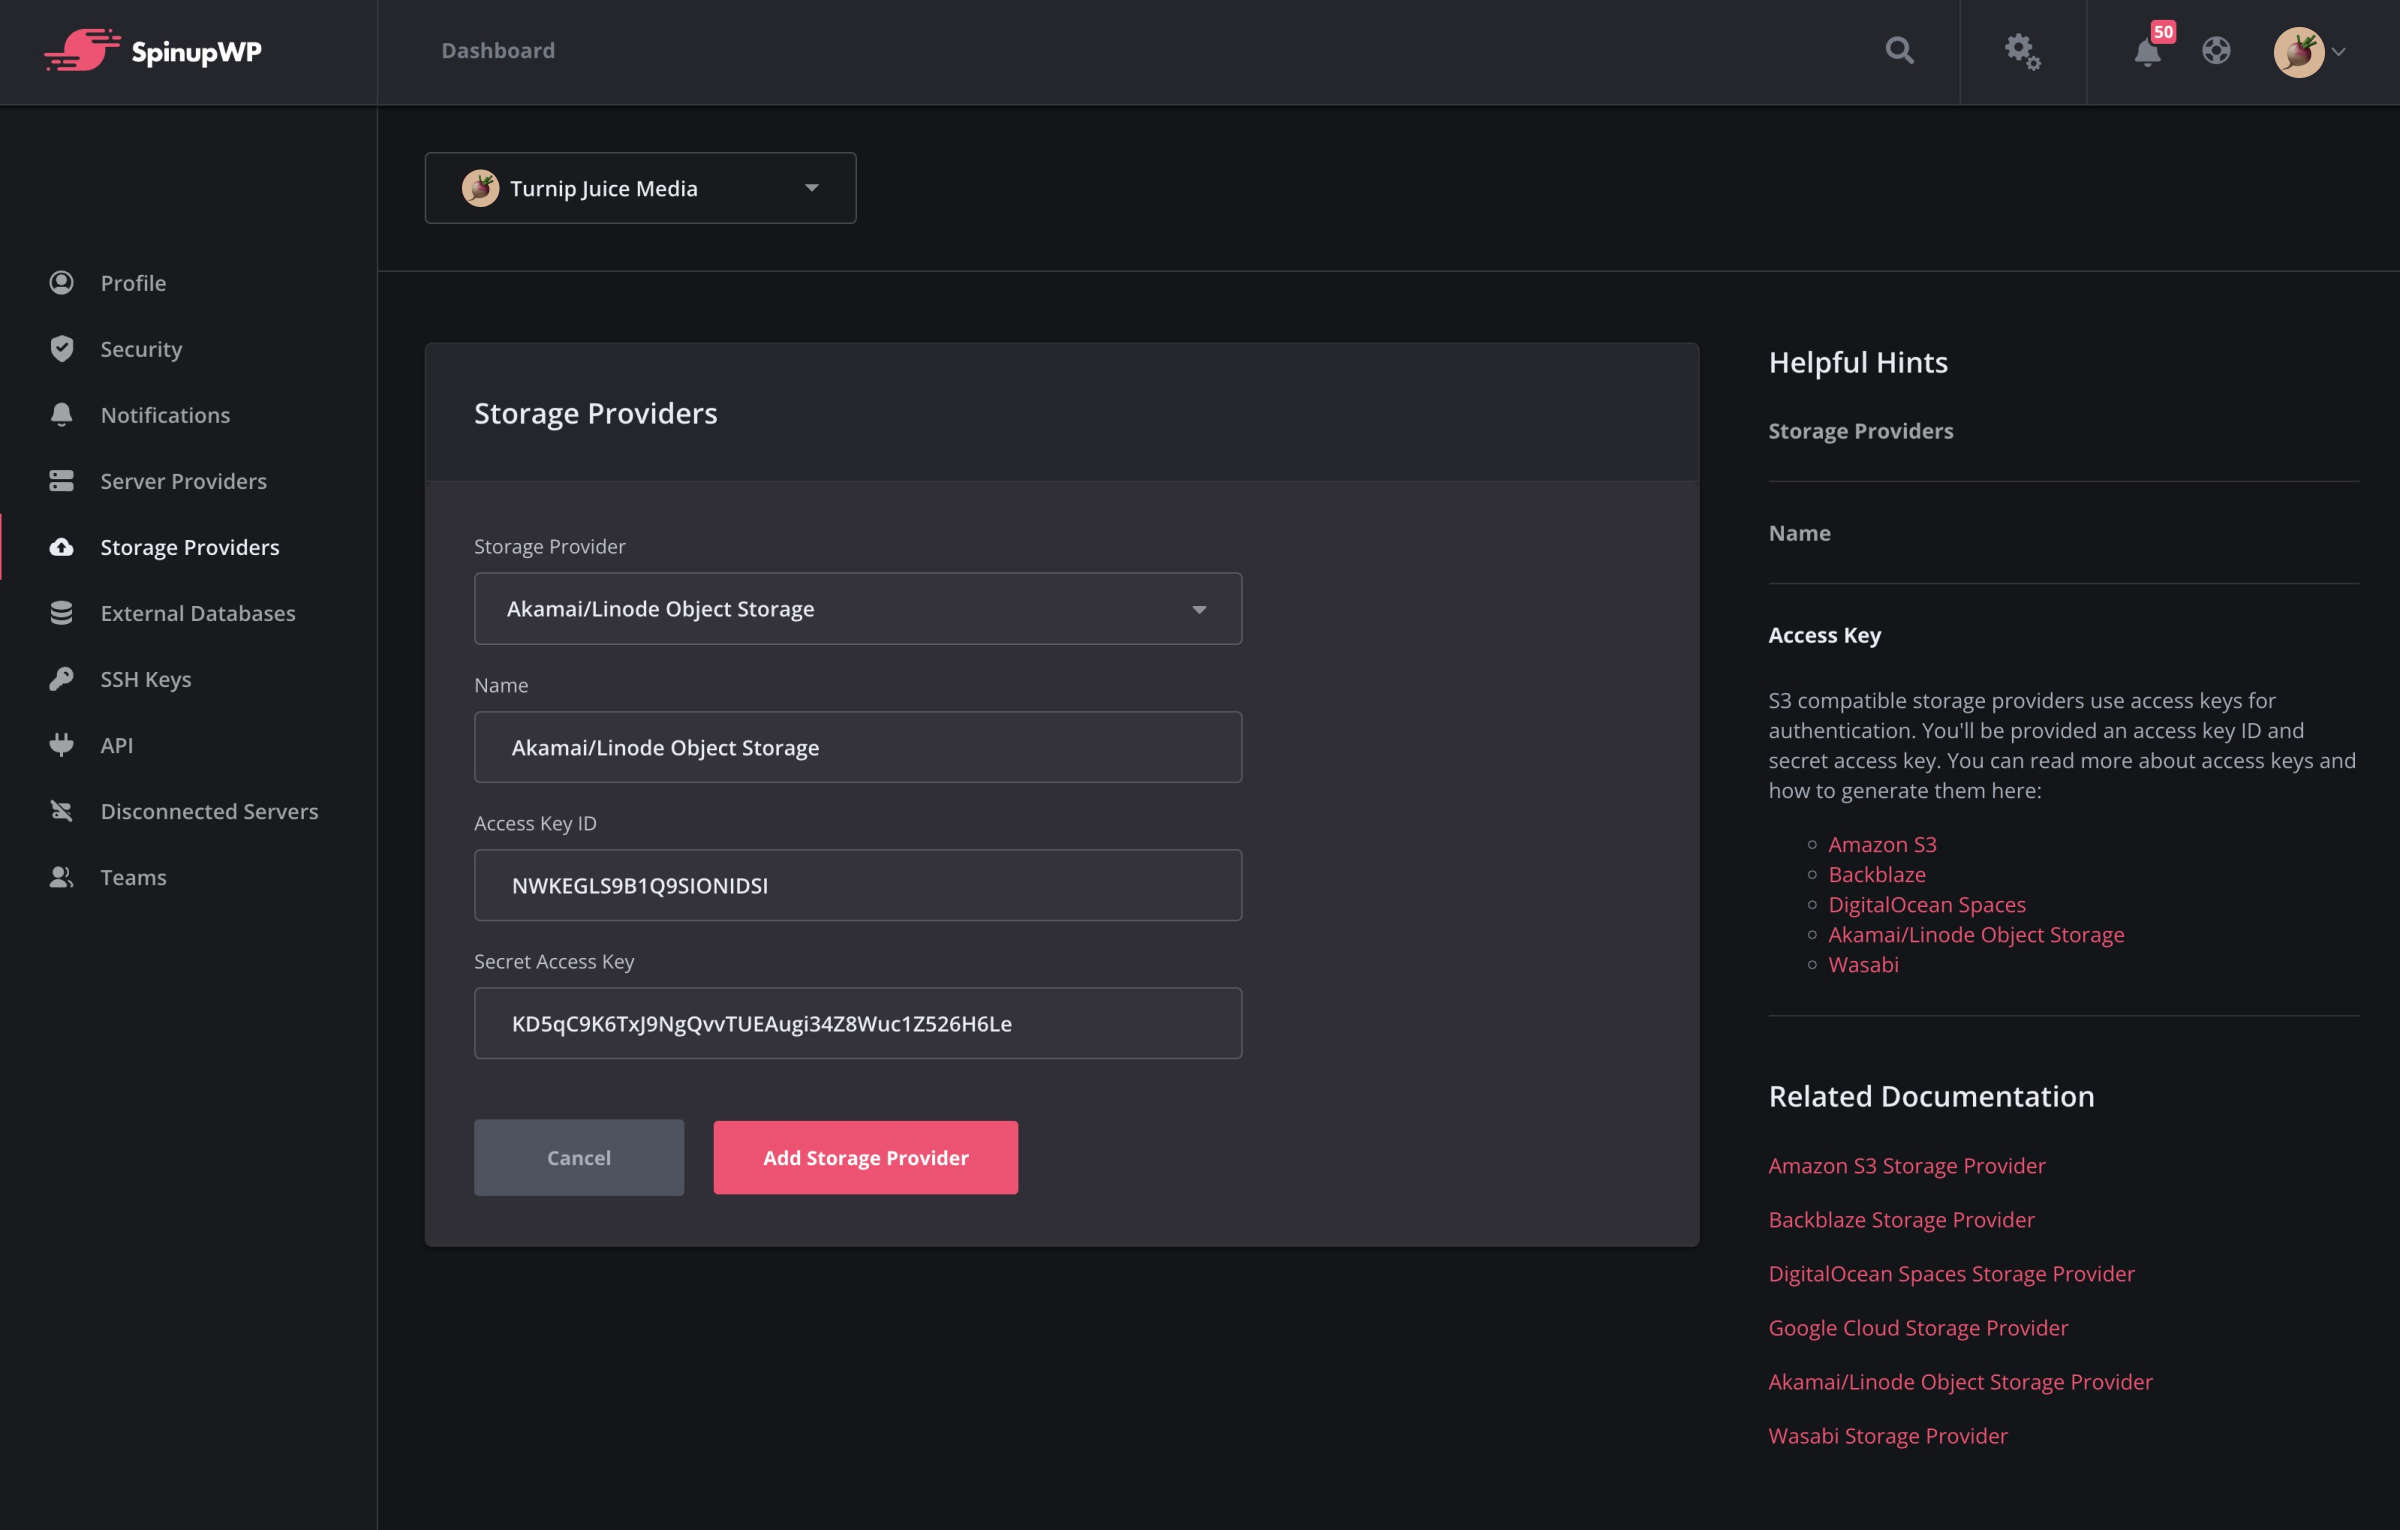The image size is (2400, 1530).
Task: Click the Server Providers server icon
Action: (x=62, y=481)
